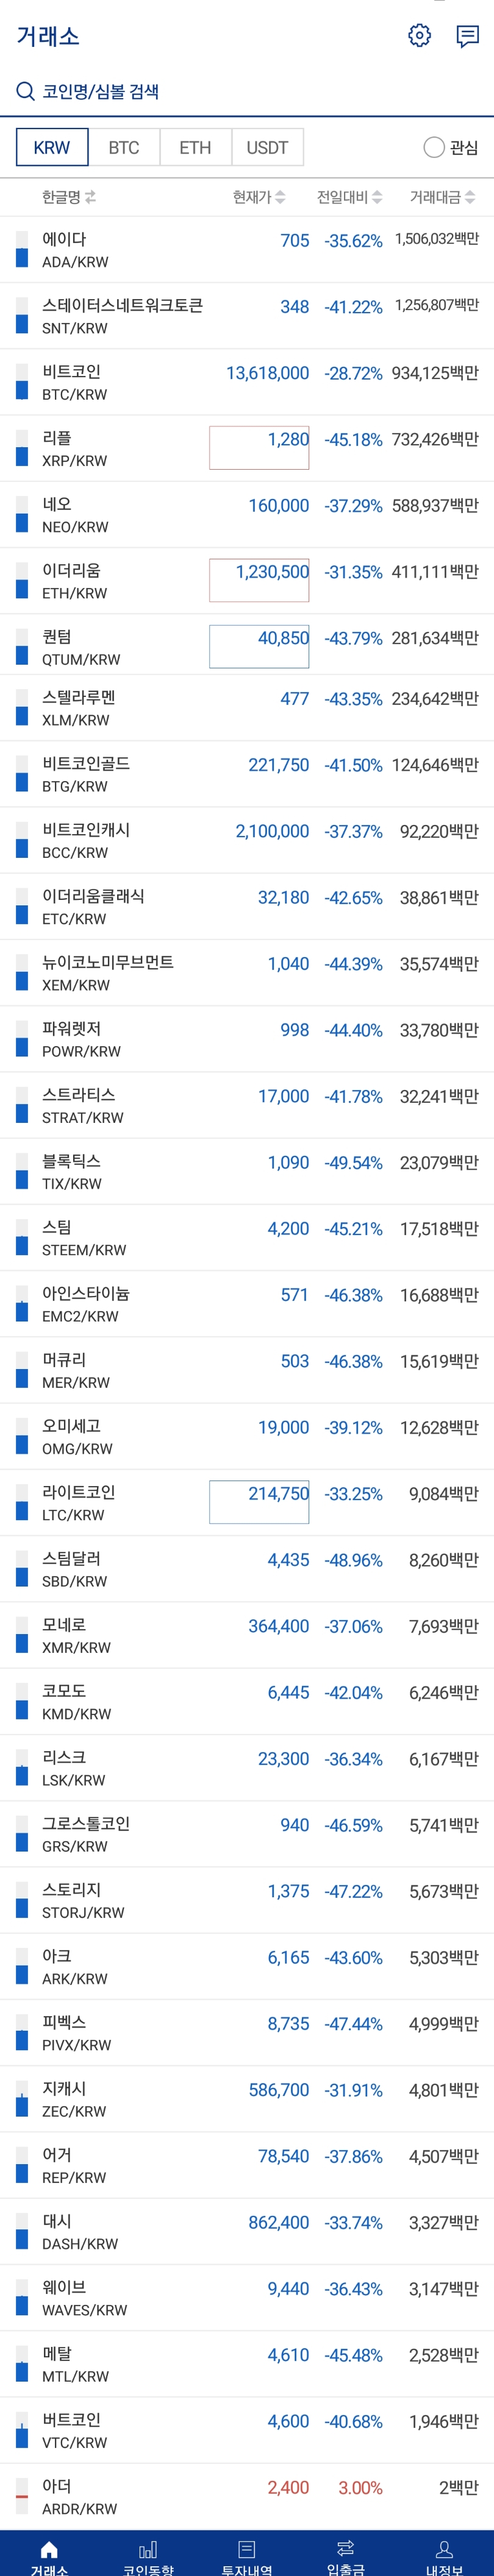Open the 내정보 profile icon
This screenshot has height=2576, width=494.
coord(445,2549)
